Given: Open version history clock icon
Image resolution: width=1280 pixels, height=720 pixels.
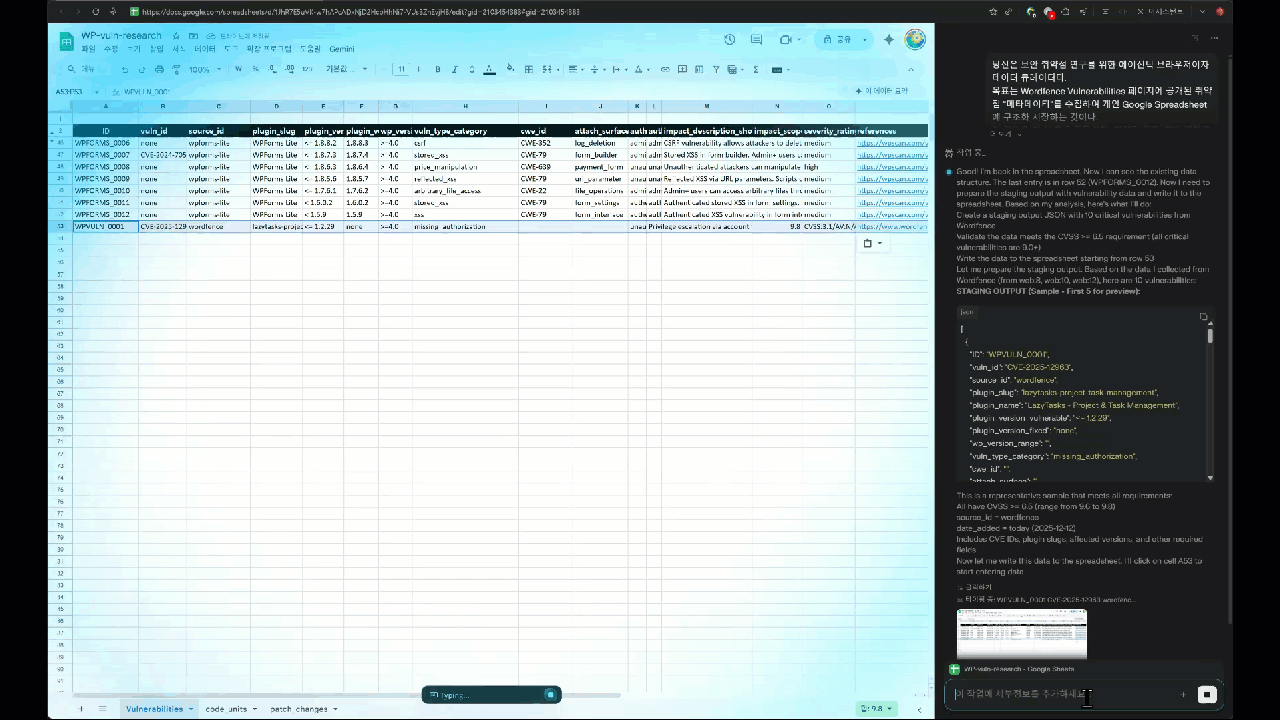Looking at the screenshot, I should (730, 39).
